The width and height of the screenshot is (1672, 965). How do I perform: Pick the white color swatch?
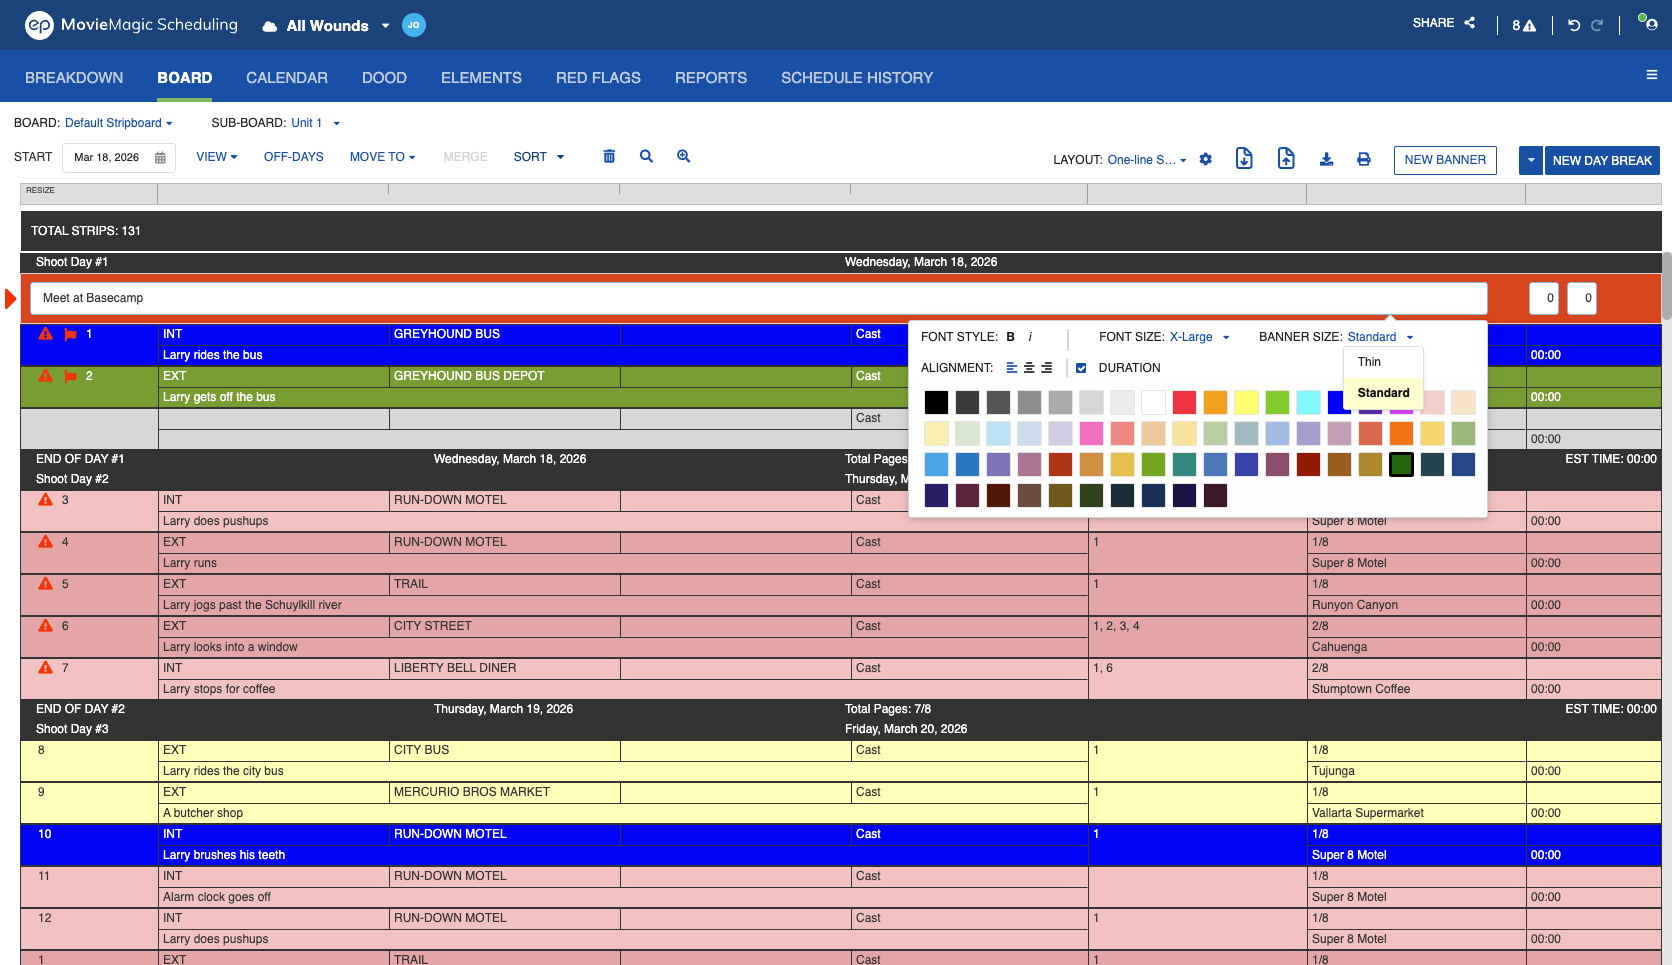(x=1153, y=402)
